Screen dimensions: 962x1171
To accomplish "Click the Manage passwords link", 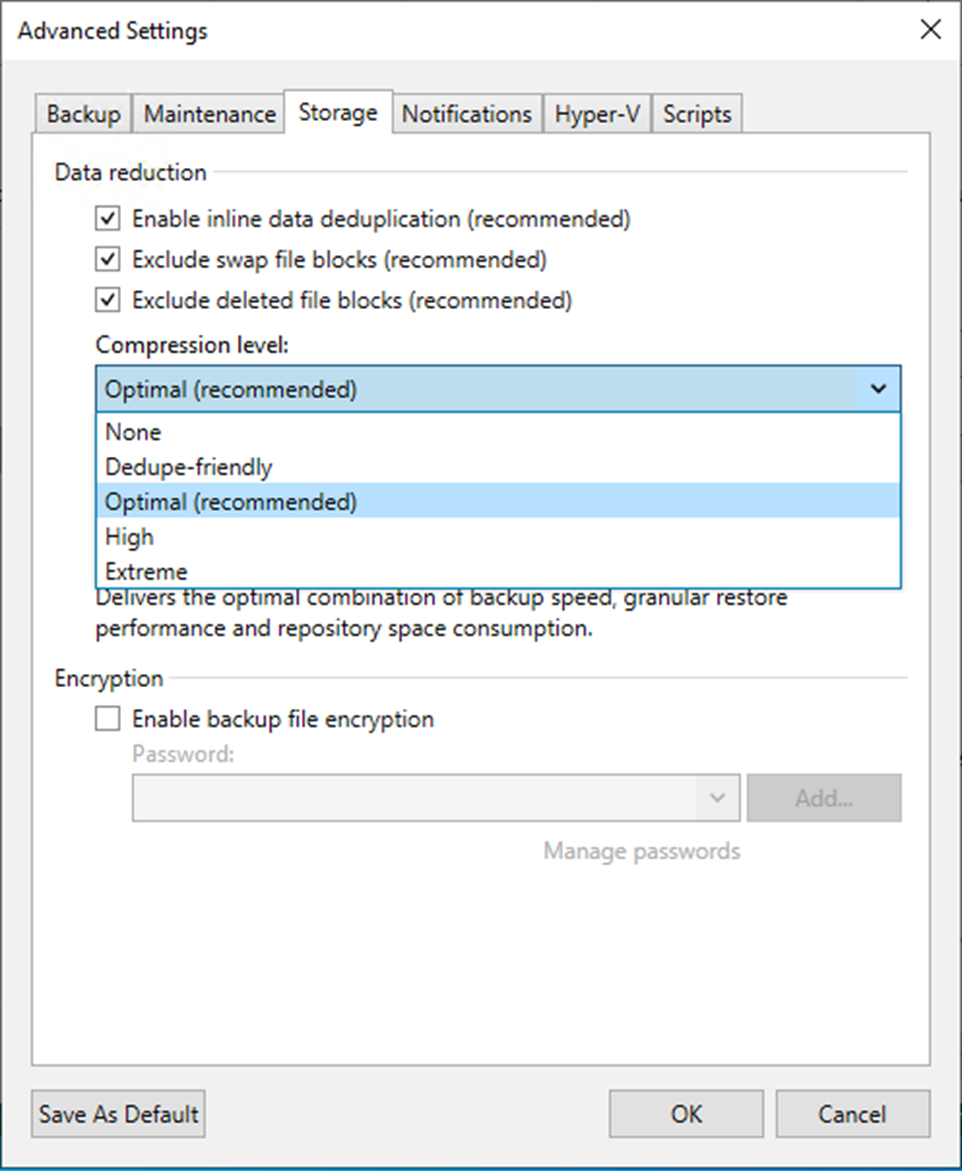I will pyautogui.click(x=640, y=851).
